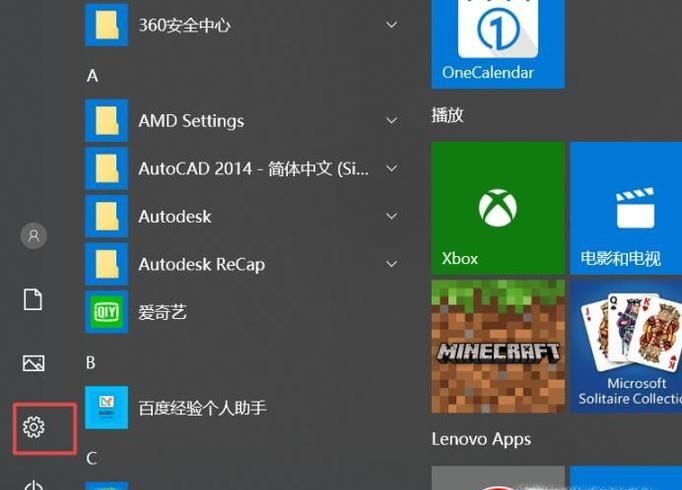Open Microsoft Solitaire Collection tile
Viewport: 682px width, 490px height.
coord(626,347)
